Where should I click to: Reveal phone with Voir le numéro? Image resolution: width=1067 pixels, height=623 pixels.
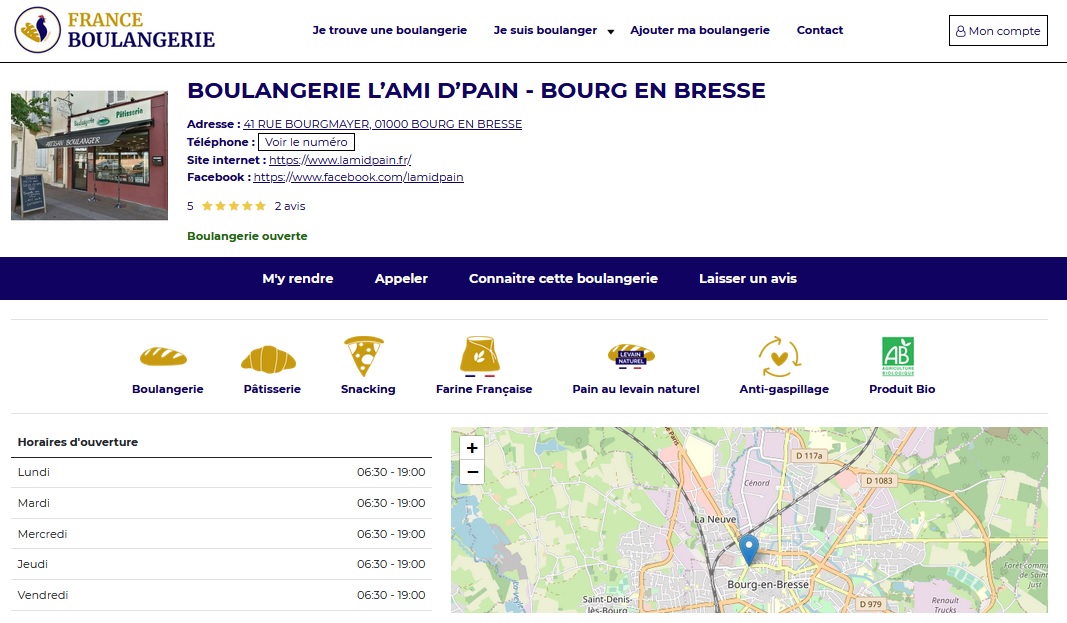pos(306,142)
